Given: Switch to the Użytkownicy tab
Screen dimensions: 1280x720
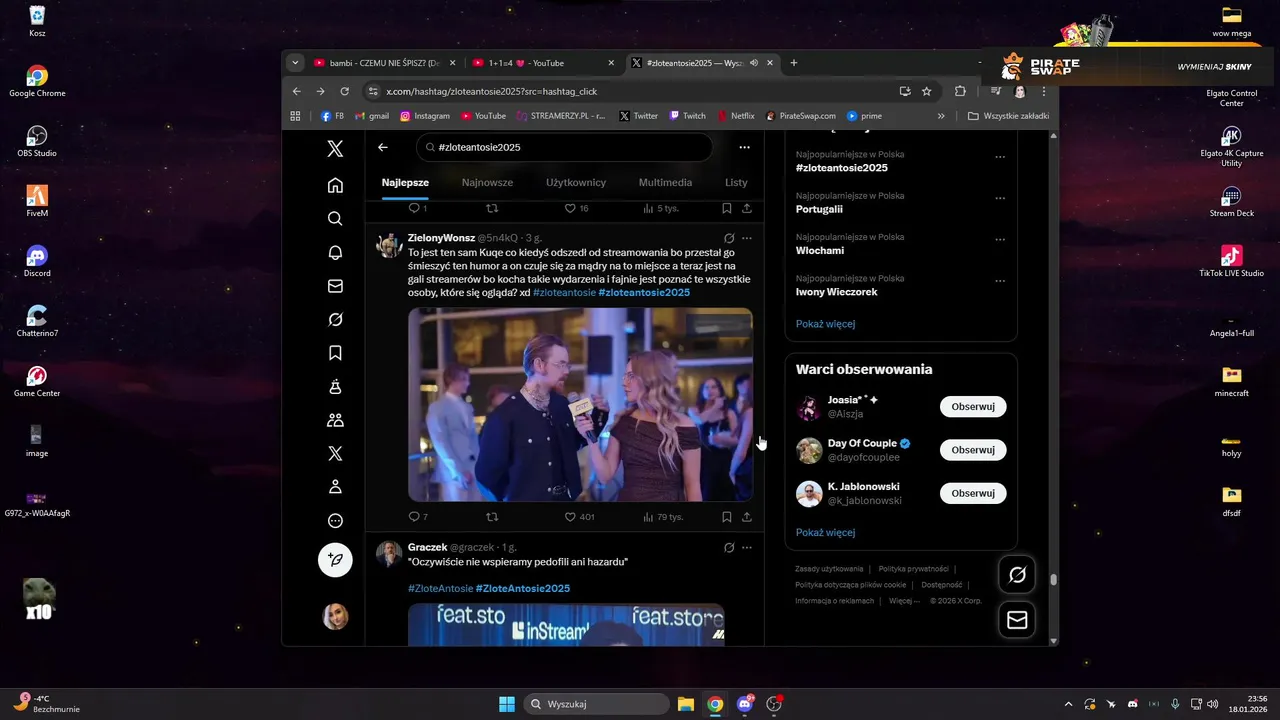Looking at the screenshot, I should (576, 183).
